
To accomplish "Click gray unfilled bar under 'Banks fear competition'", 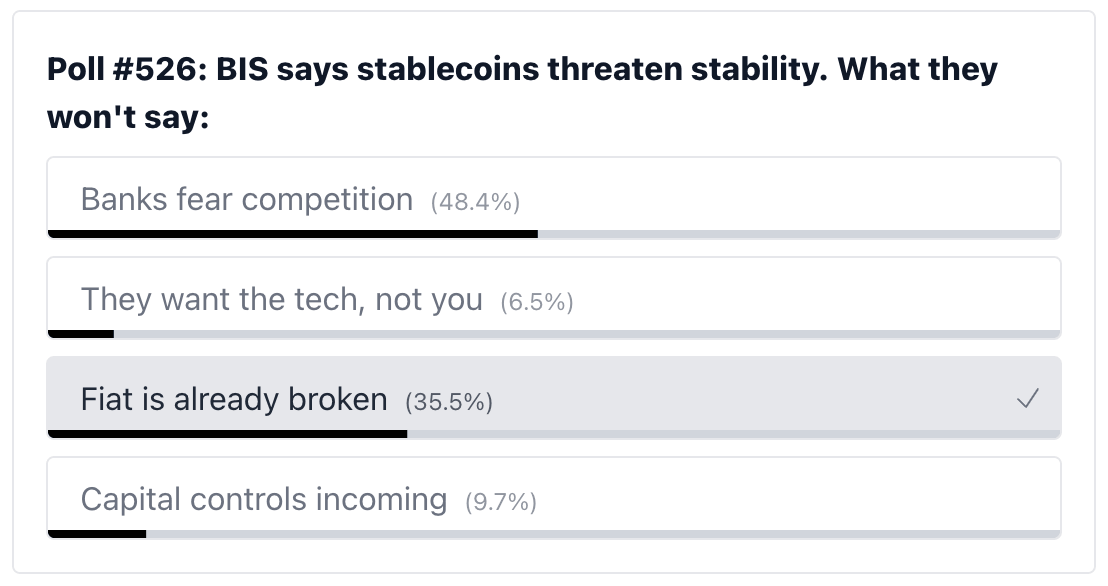I will 798,234.
